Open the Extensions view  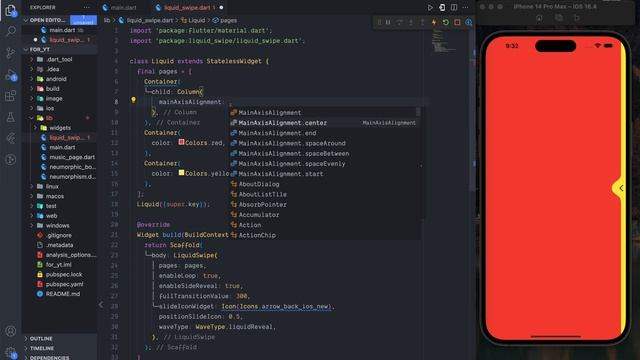[x=11, y=96]
